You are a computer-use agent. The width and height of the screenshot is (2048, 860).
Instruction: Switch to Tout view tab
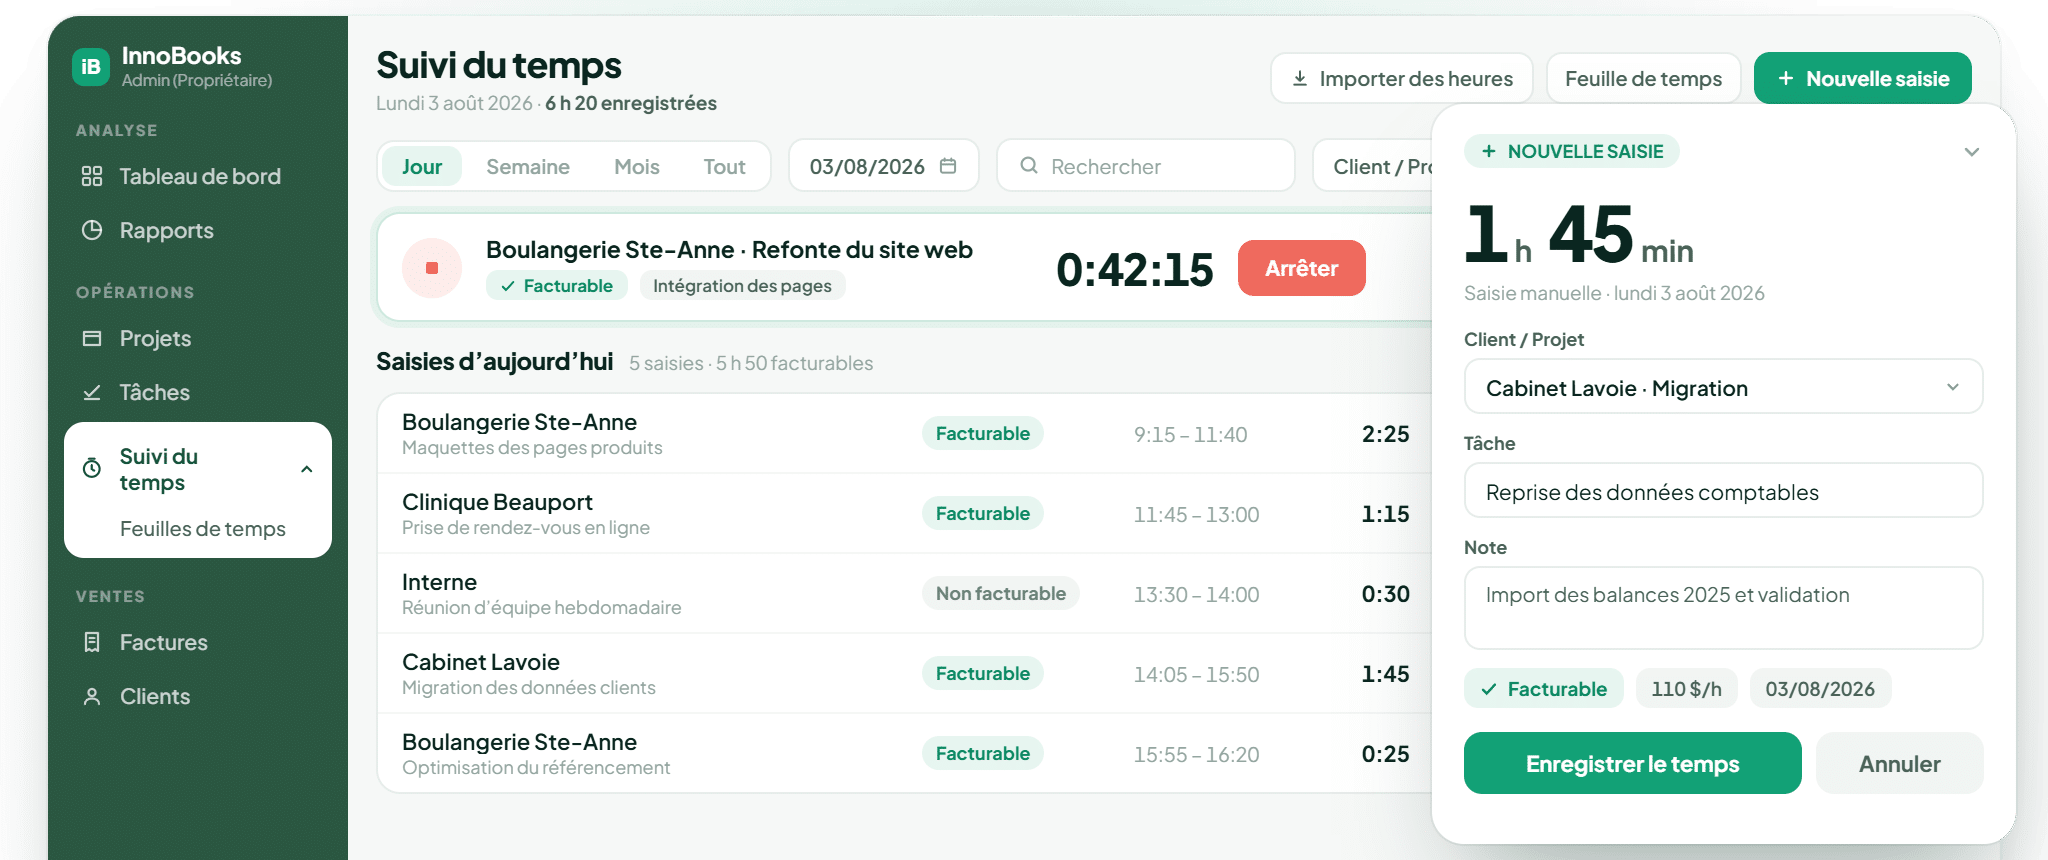[x=724, y=166]
